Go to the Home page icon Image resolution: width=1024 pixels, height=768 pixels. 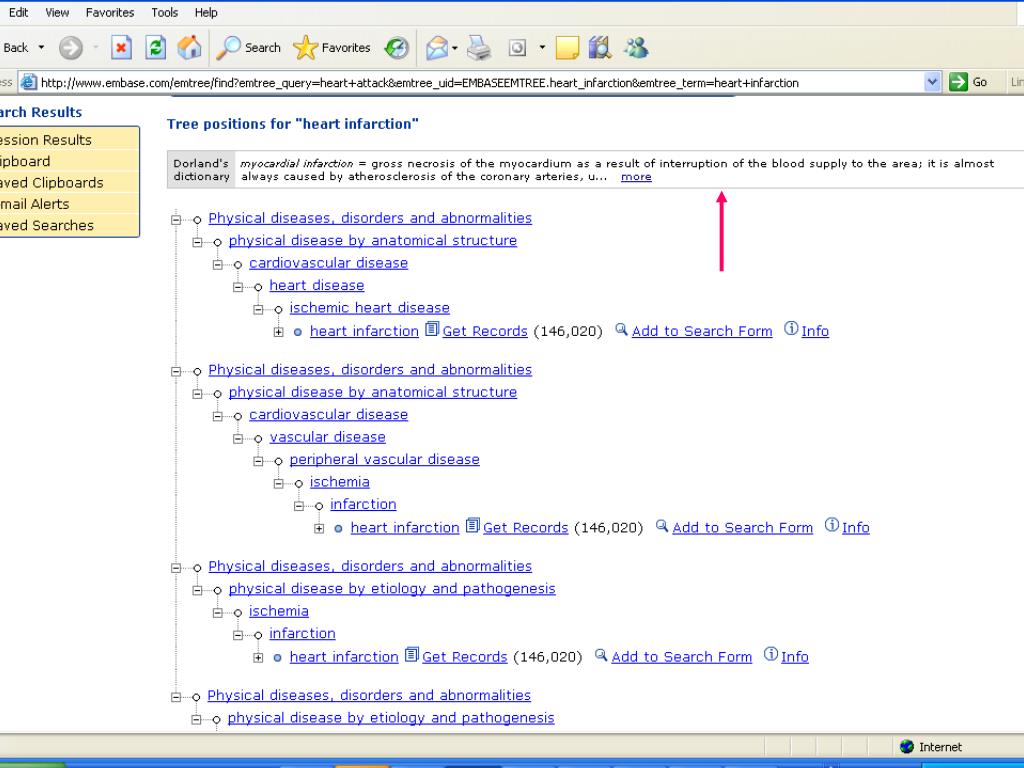pos(188,48)
